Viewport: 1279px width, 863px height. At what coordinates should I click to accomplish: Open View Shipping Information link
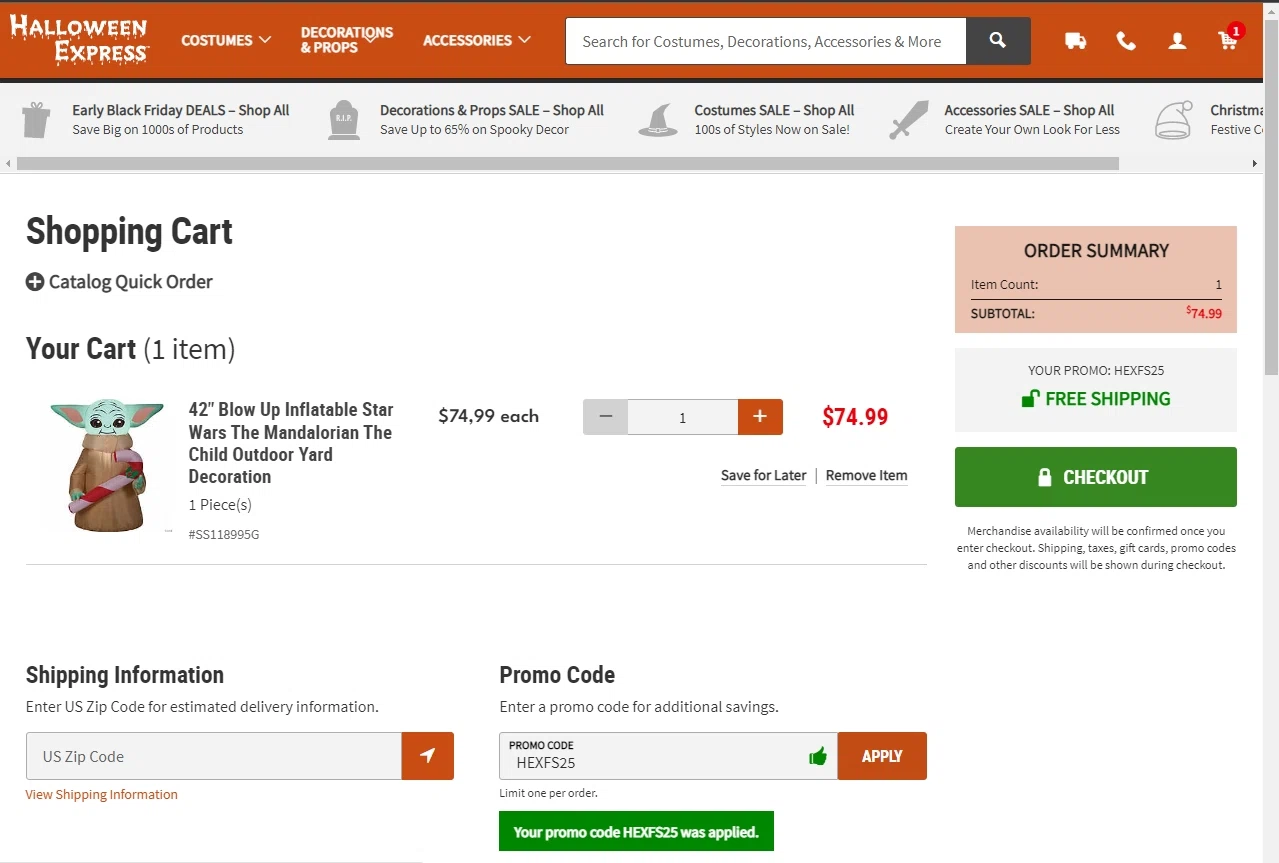102,795
